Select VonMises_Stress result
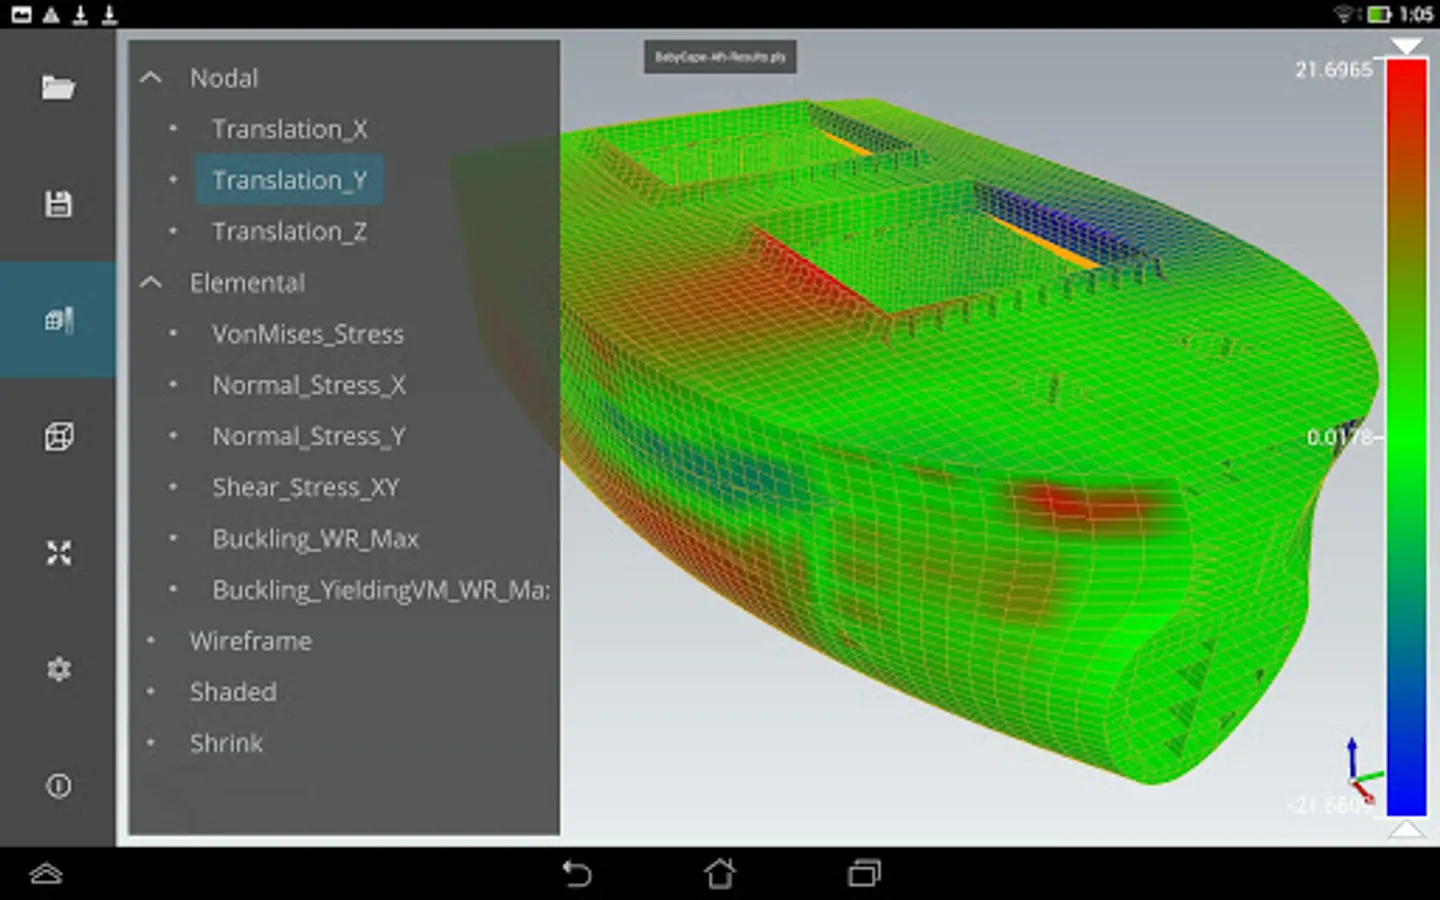This screenshot has height=900, width=1440. (x=308, y=334)
